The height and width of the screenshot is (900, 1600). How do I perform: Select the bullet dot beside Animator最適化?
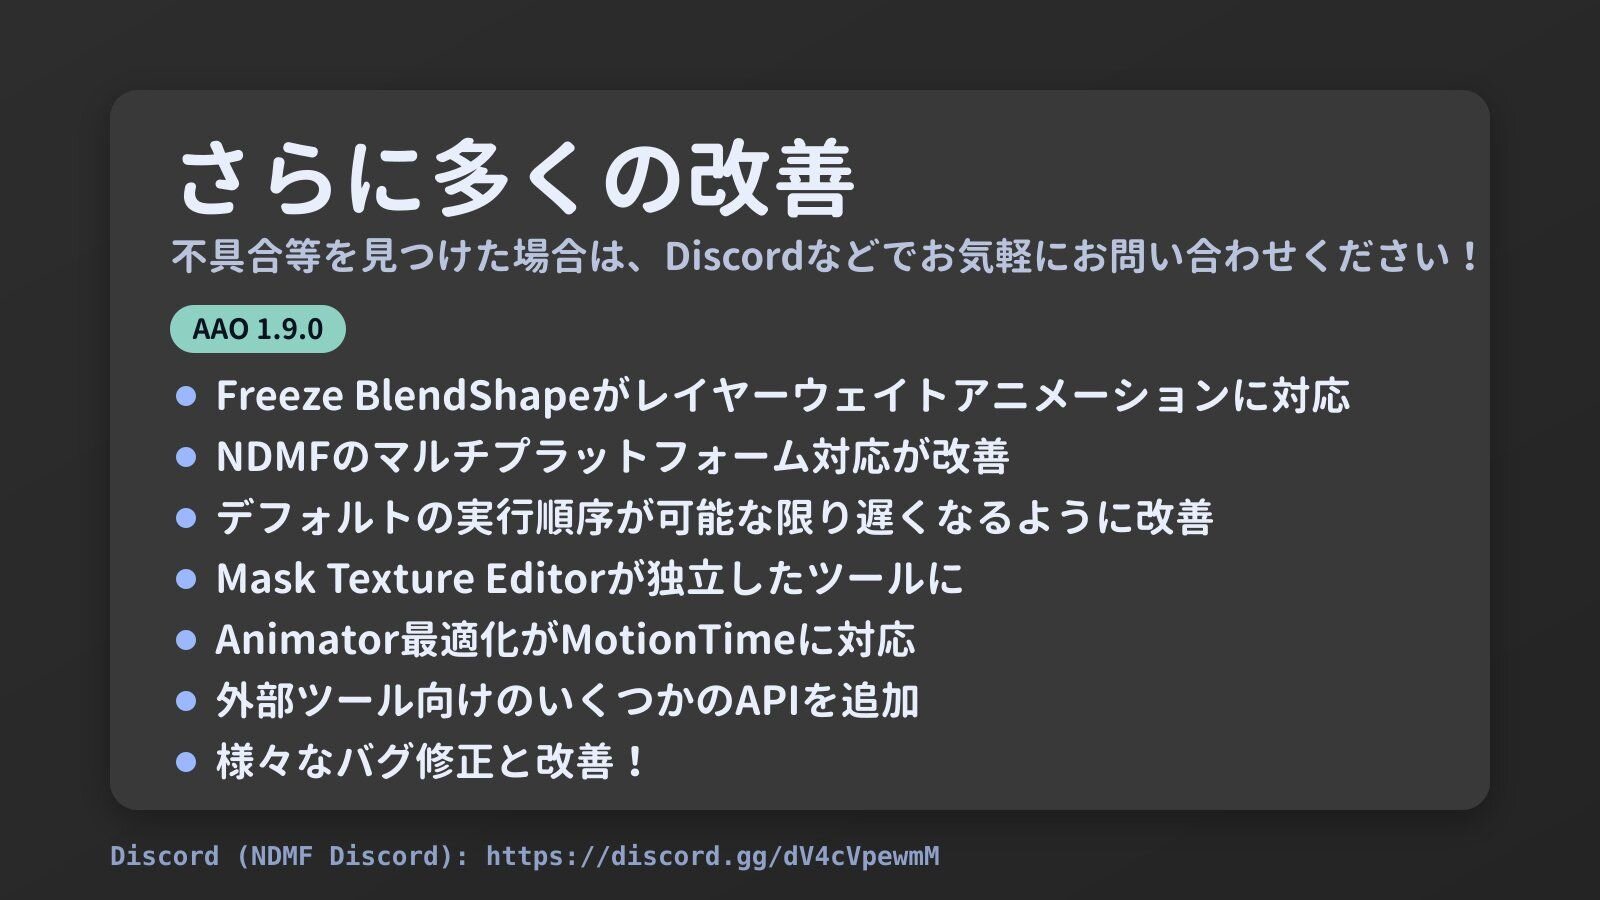click(x=186, y=640)
